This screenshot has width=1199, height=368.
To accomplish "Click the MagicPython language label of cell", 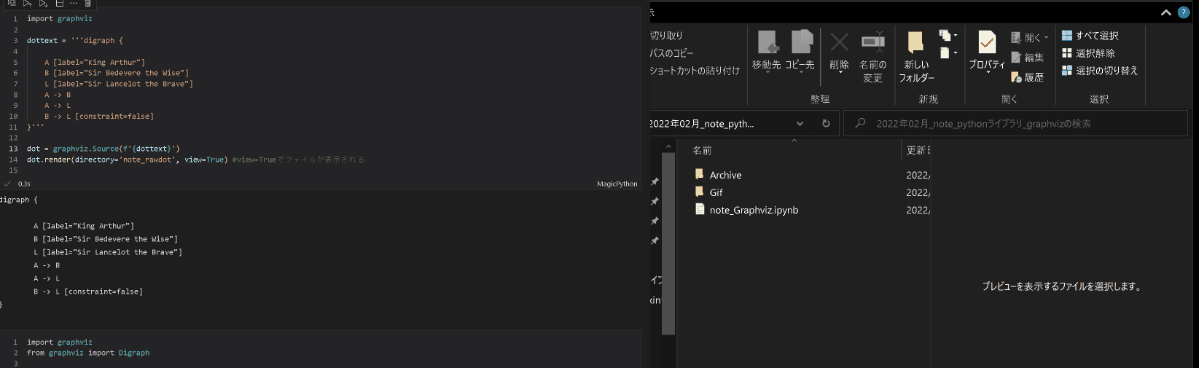I will [x=616, y=184].
